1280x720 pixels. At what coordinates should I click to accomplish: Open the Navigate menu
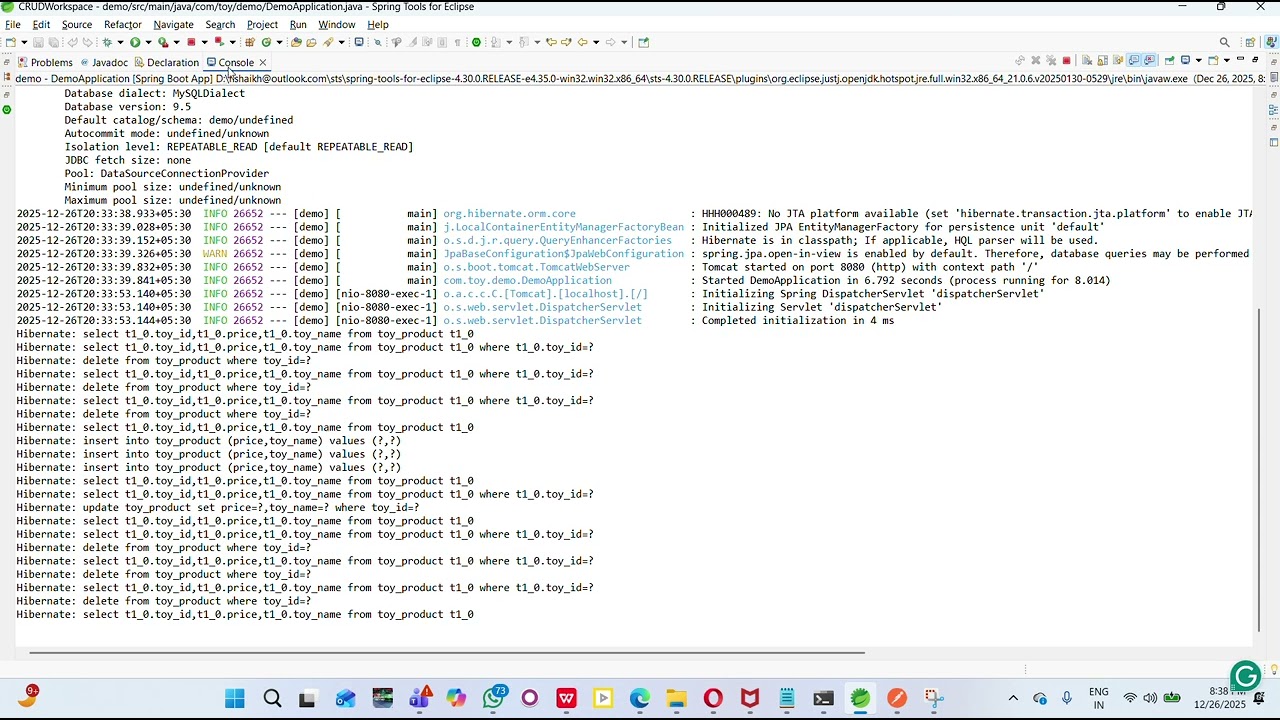174,25
